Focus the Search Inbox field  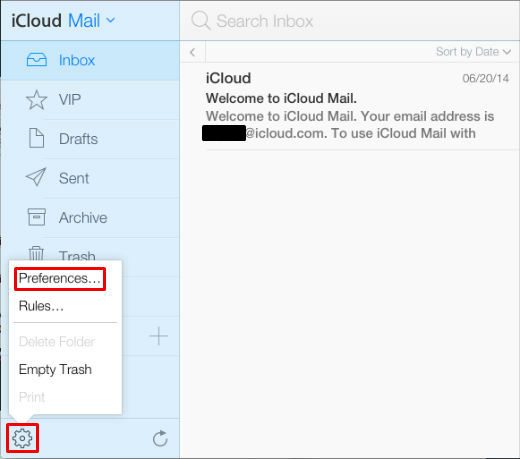[350, 21]
